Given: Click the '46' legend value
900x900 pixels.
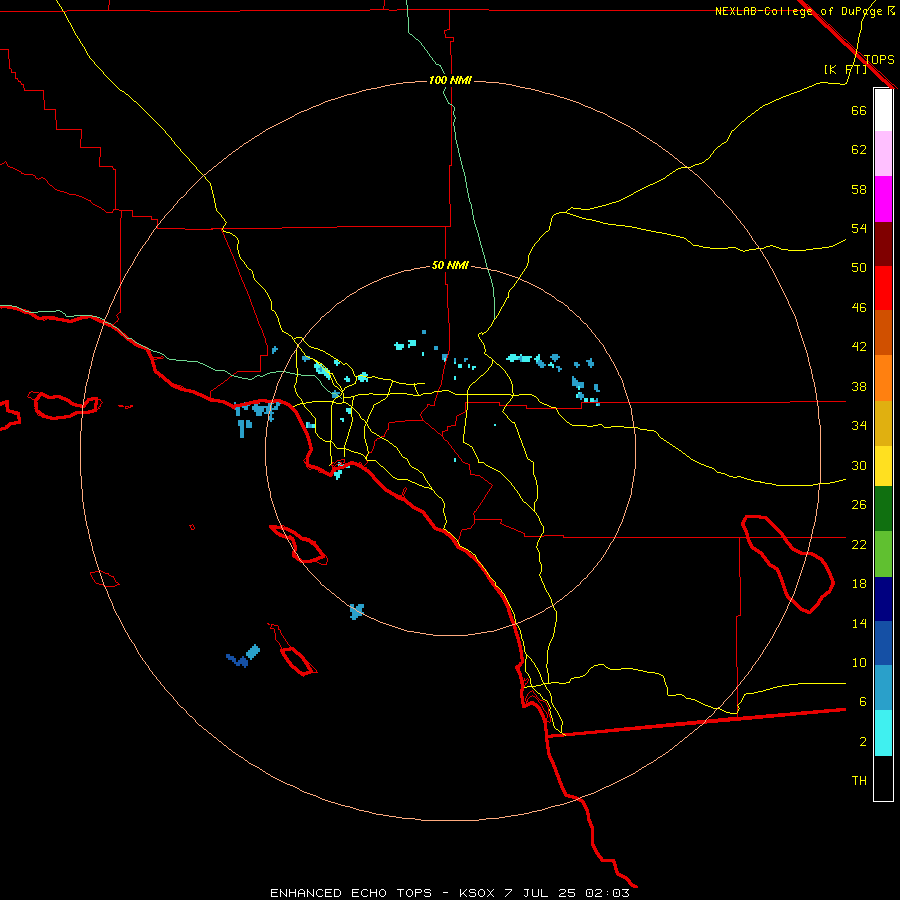Looking at the screenshot, I should (859, 308).
